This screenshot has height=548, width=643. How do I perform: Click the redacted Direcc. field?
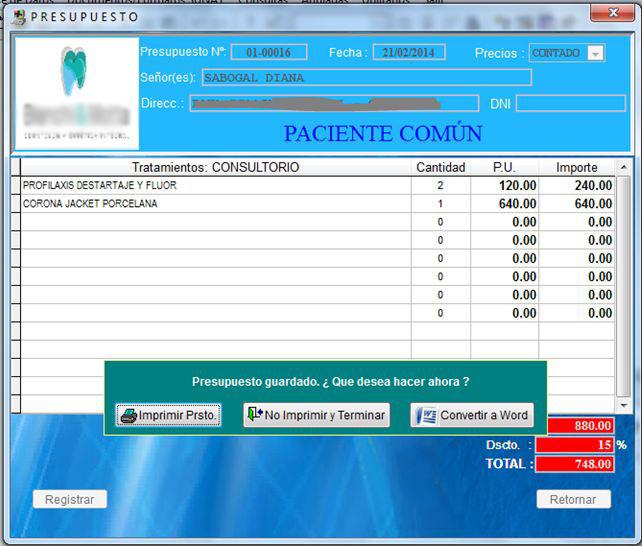334,103
